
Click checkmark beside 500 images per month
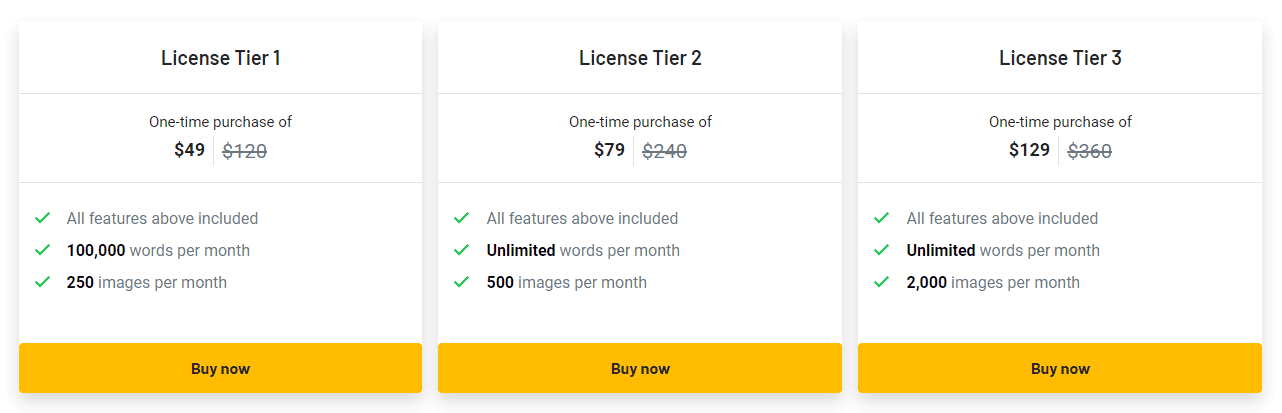tap(462, 282)
